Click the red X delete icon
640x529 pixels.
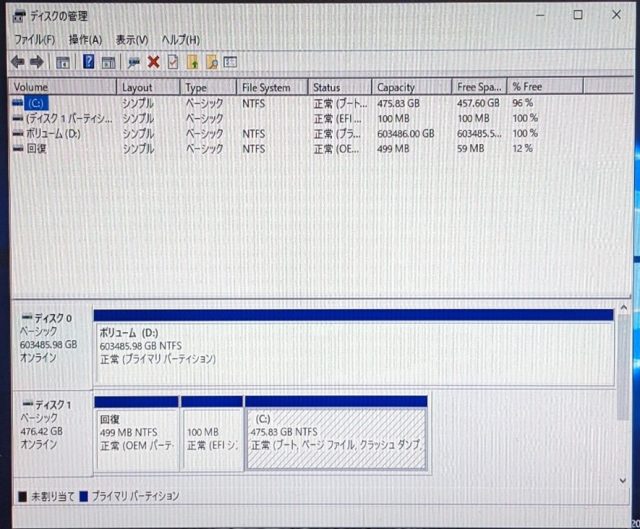click(153, 62)
